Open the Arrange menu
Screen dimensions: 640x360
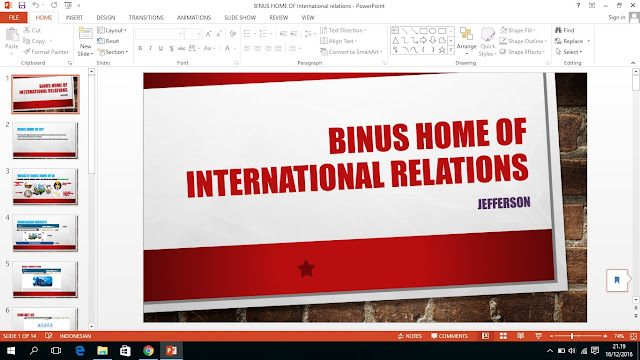click(466, 41)
